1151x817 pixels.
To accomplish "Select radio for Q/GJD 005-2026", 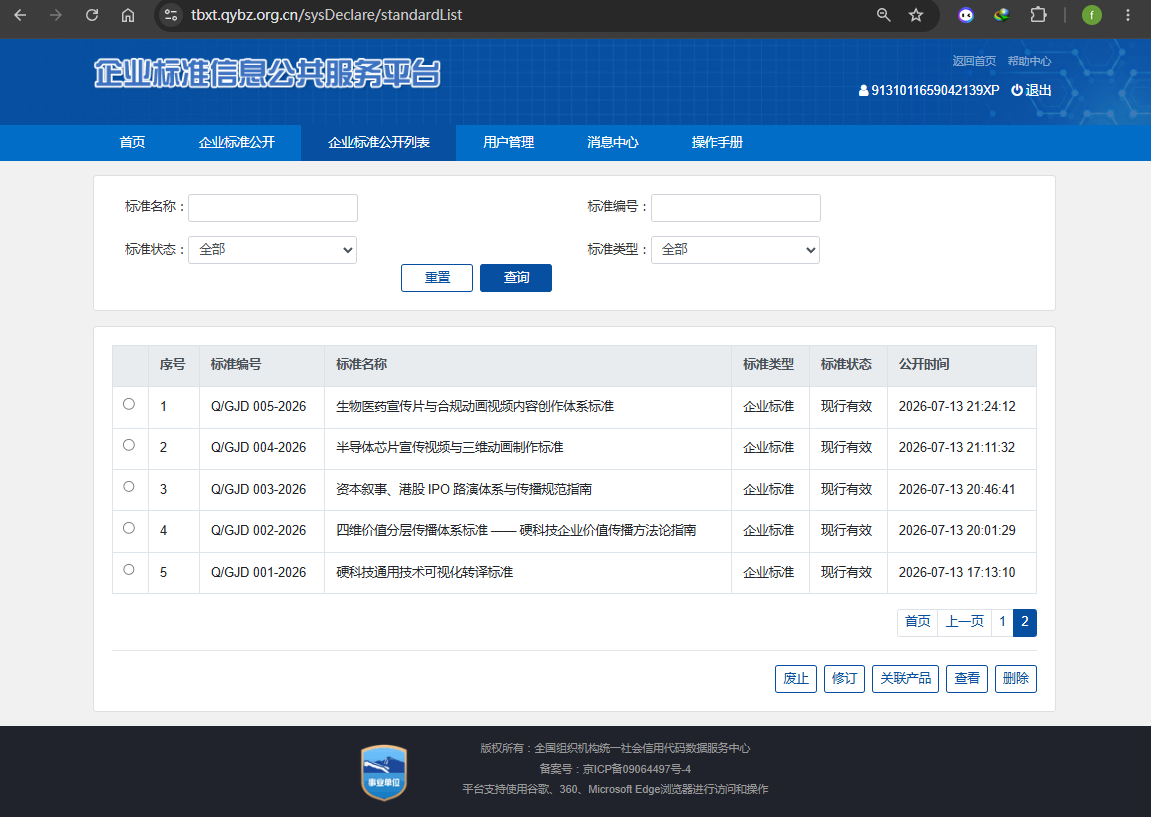I will (129, 404).
